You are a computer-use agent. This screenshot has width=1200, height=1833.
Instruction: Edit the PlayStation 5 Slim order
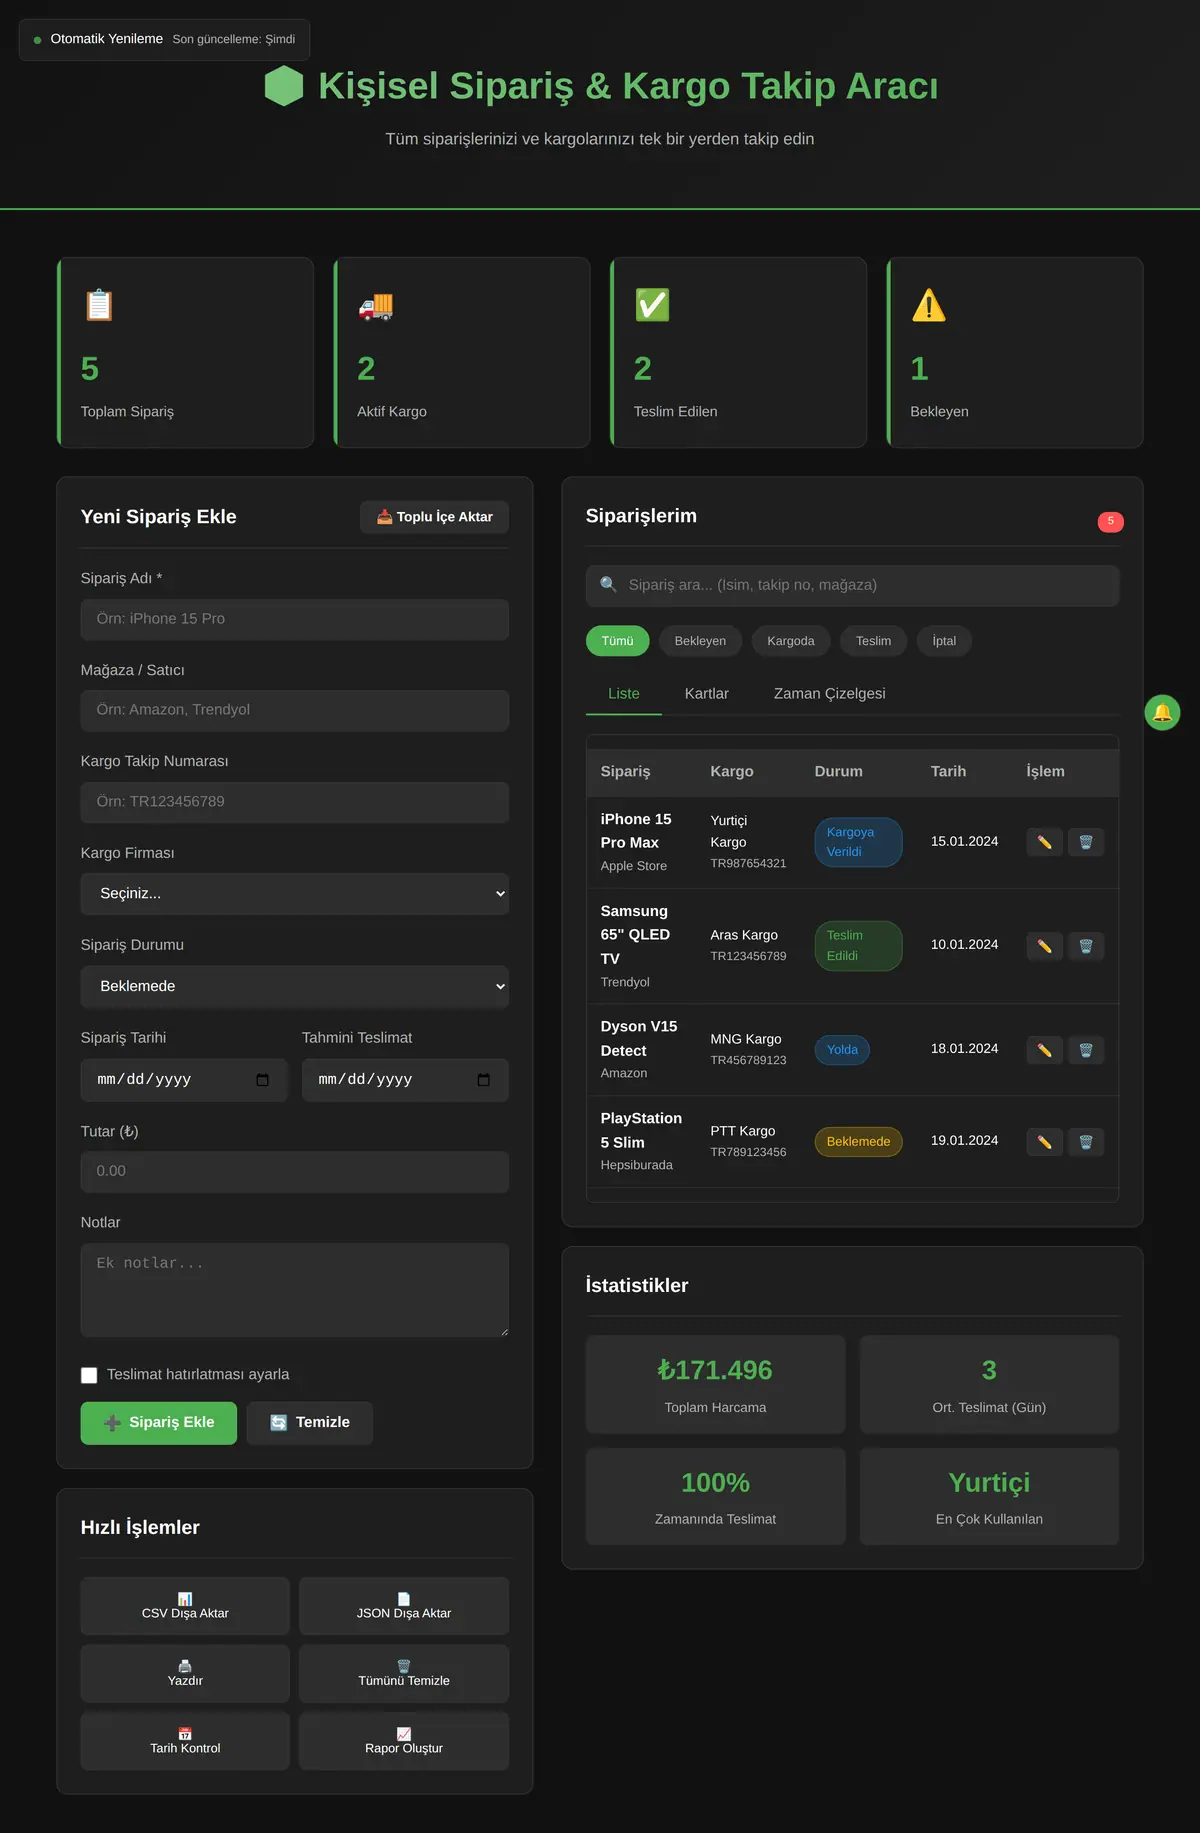pos(1044,1142)
